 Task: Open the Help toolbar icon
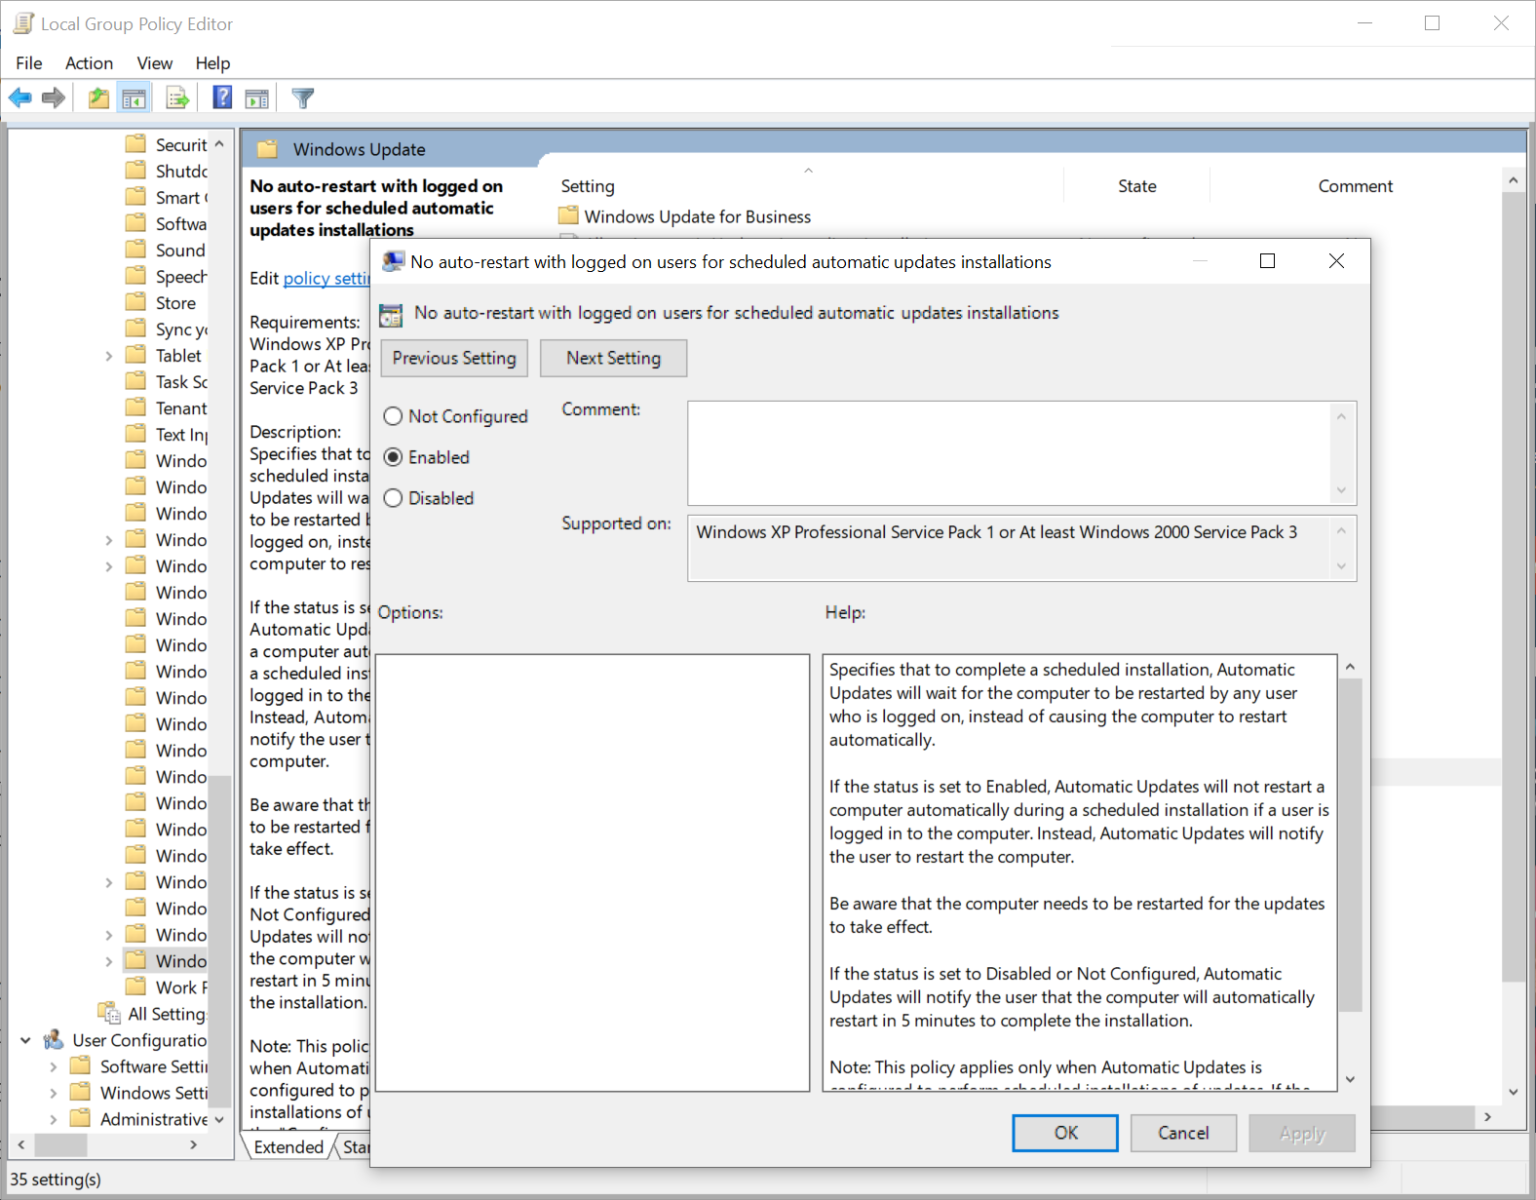coord(222,98)
